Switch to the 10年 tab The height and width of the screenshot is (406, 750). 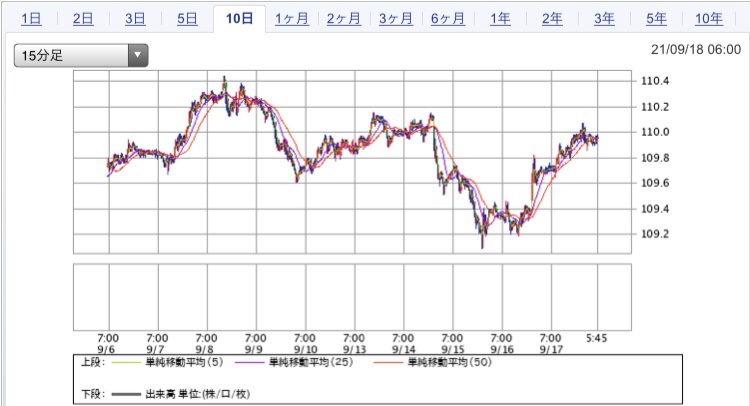tap(709, 19)
